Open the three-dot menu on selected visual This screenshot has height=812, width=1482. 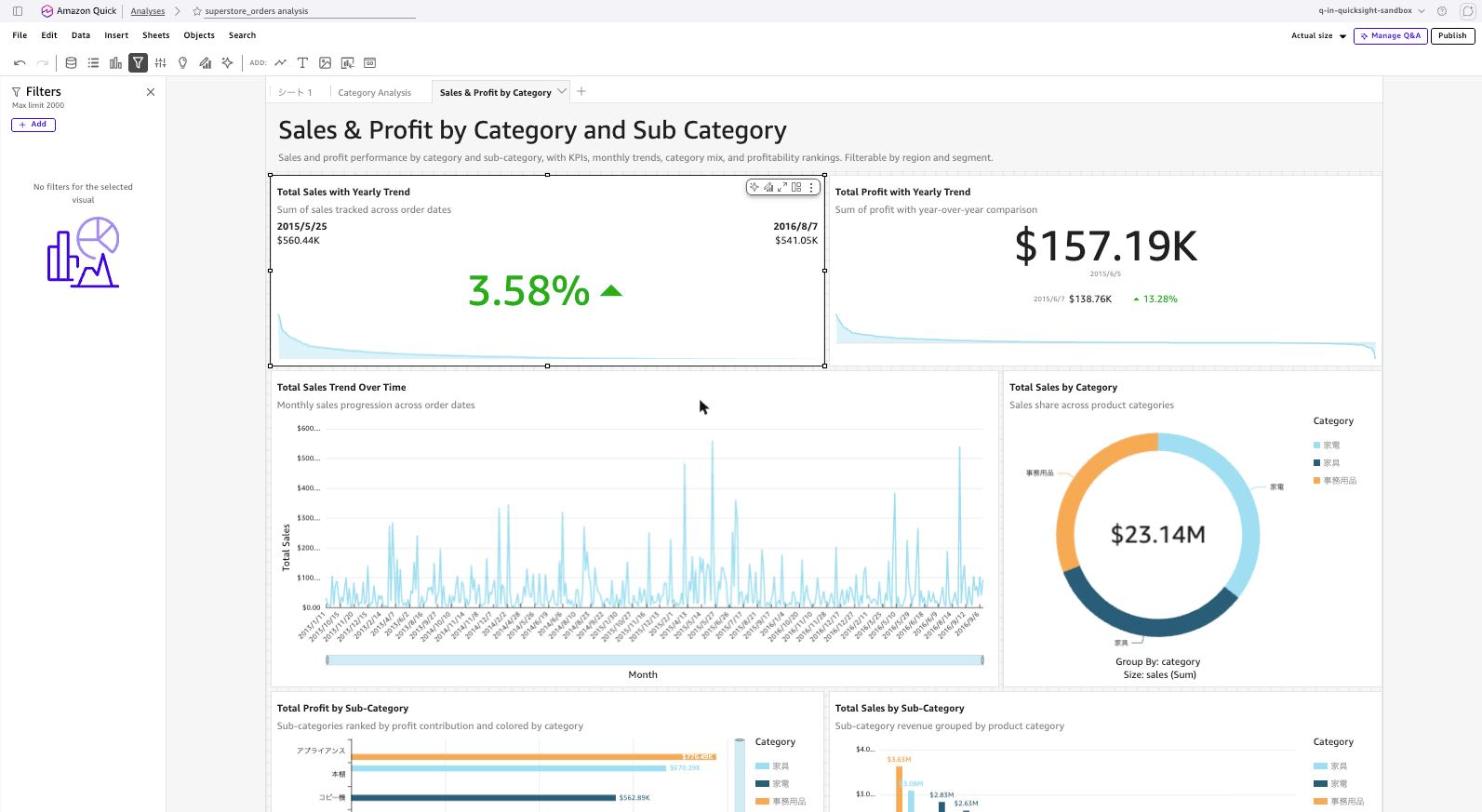811,187
